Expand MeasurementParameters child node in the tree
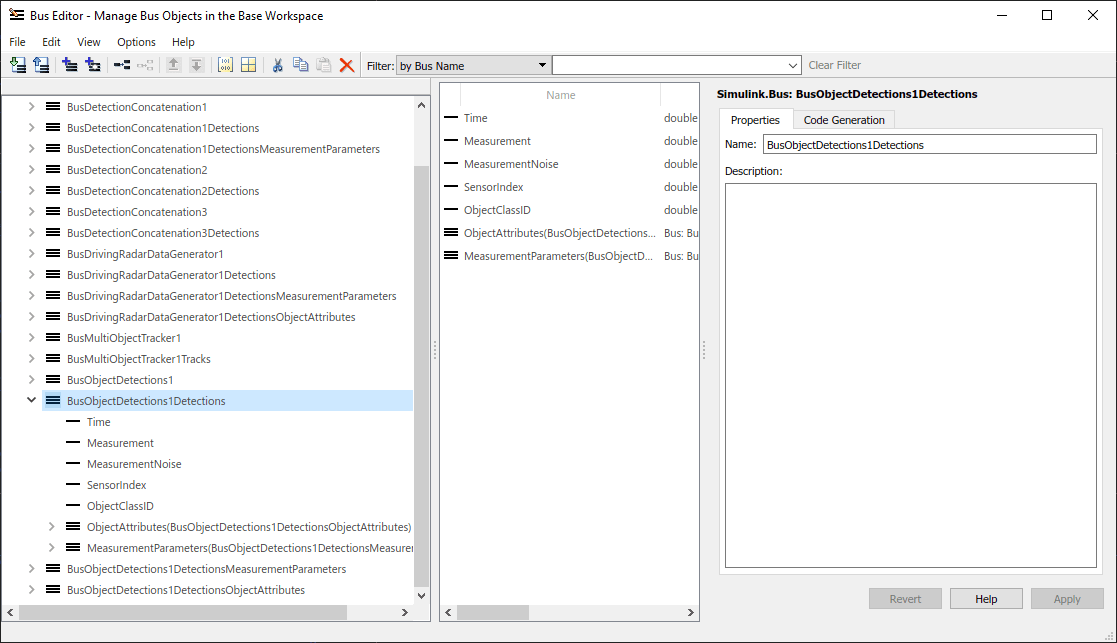Screen dimensions: 1117x643 point(51,548)
